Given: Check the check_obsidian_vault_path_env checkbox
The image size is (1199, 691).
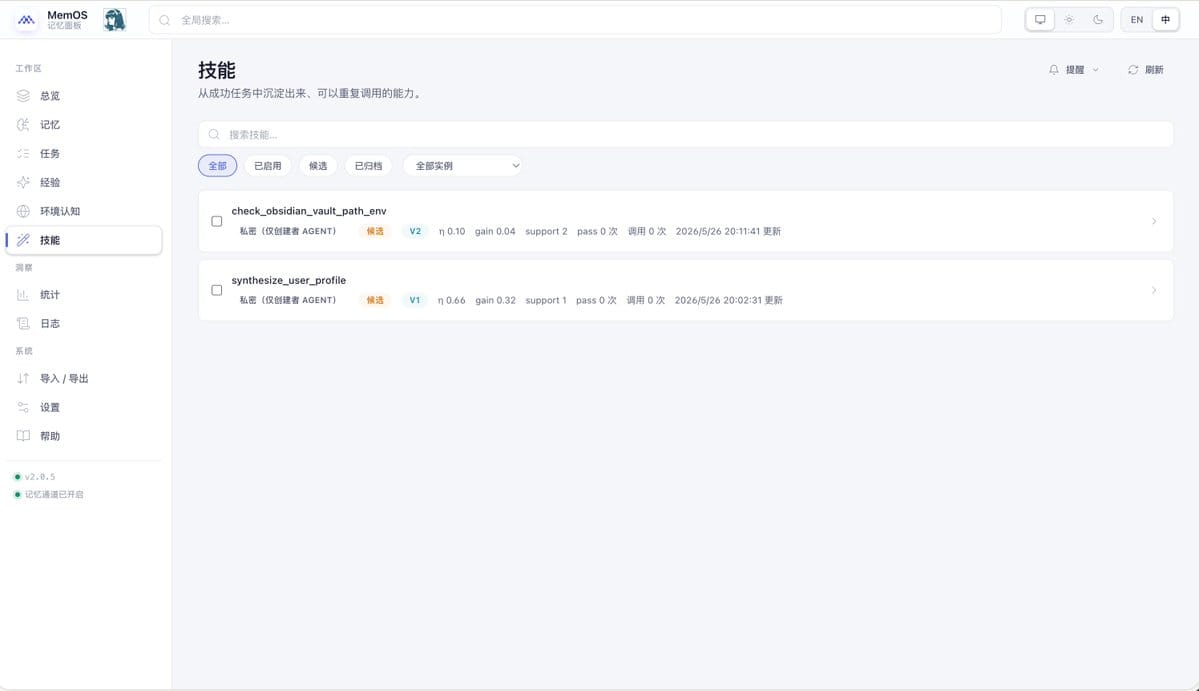Looking at the screenshot, I should [216, 221].
